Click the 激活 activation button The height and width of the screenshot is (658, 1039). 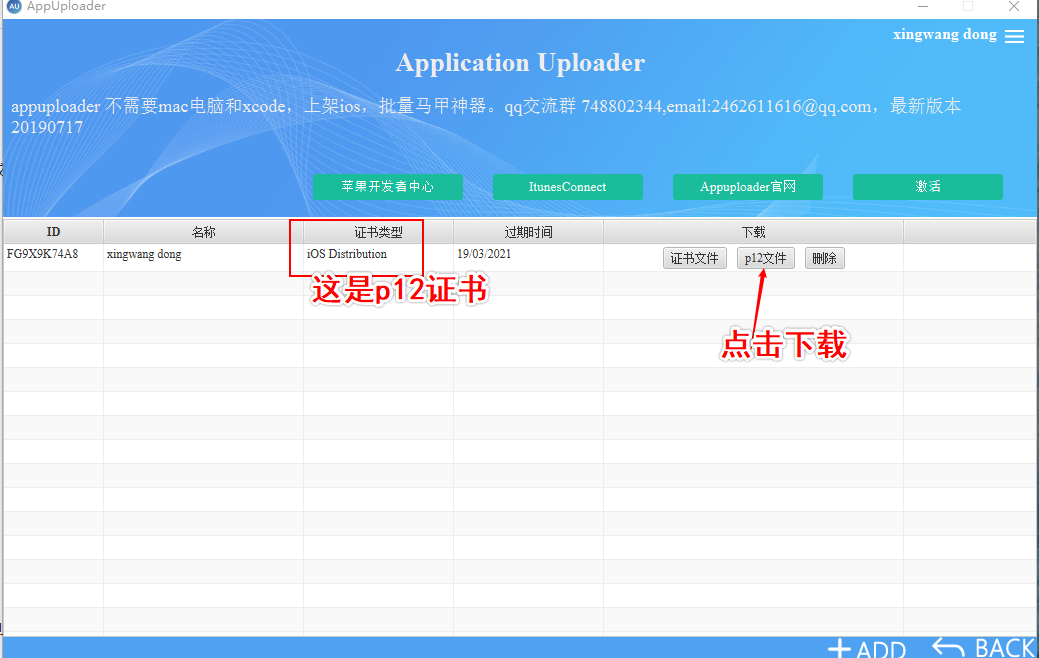pyautogui.click(x=928, y=187)
